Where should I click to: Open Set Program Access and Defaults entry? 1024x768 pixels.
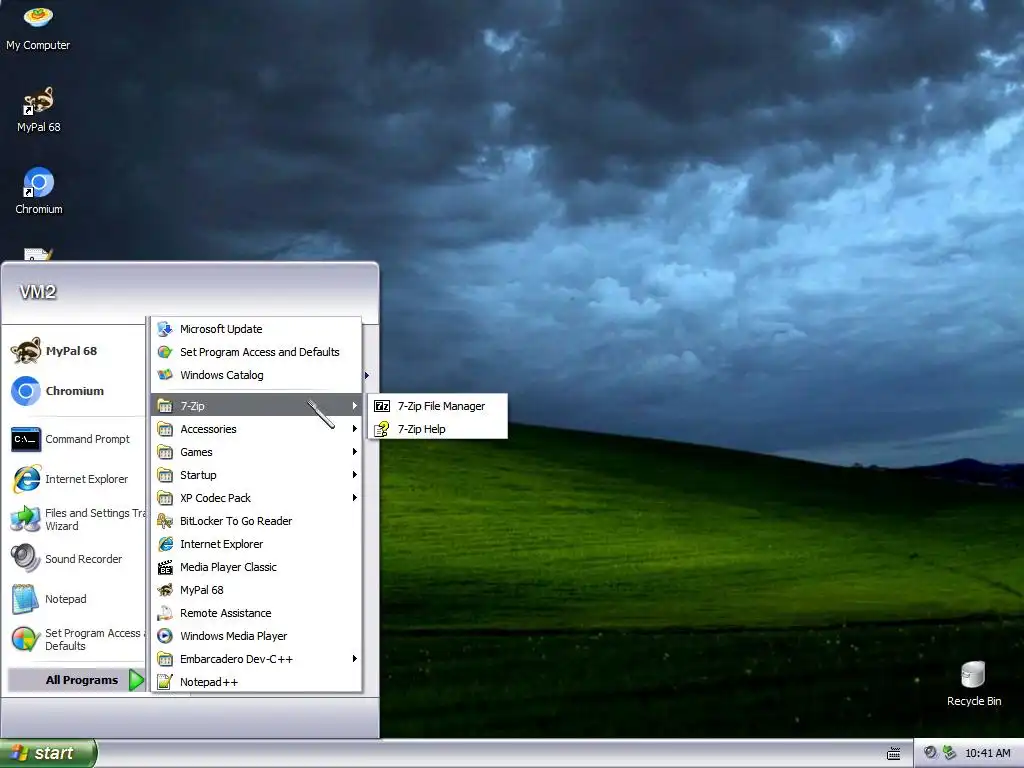[x=256, y=352]
